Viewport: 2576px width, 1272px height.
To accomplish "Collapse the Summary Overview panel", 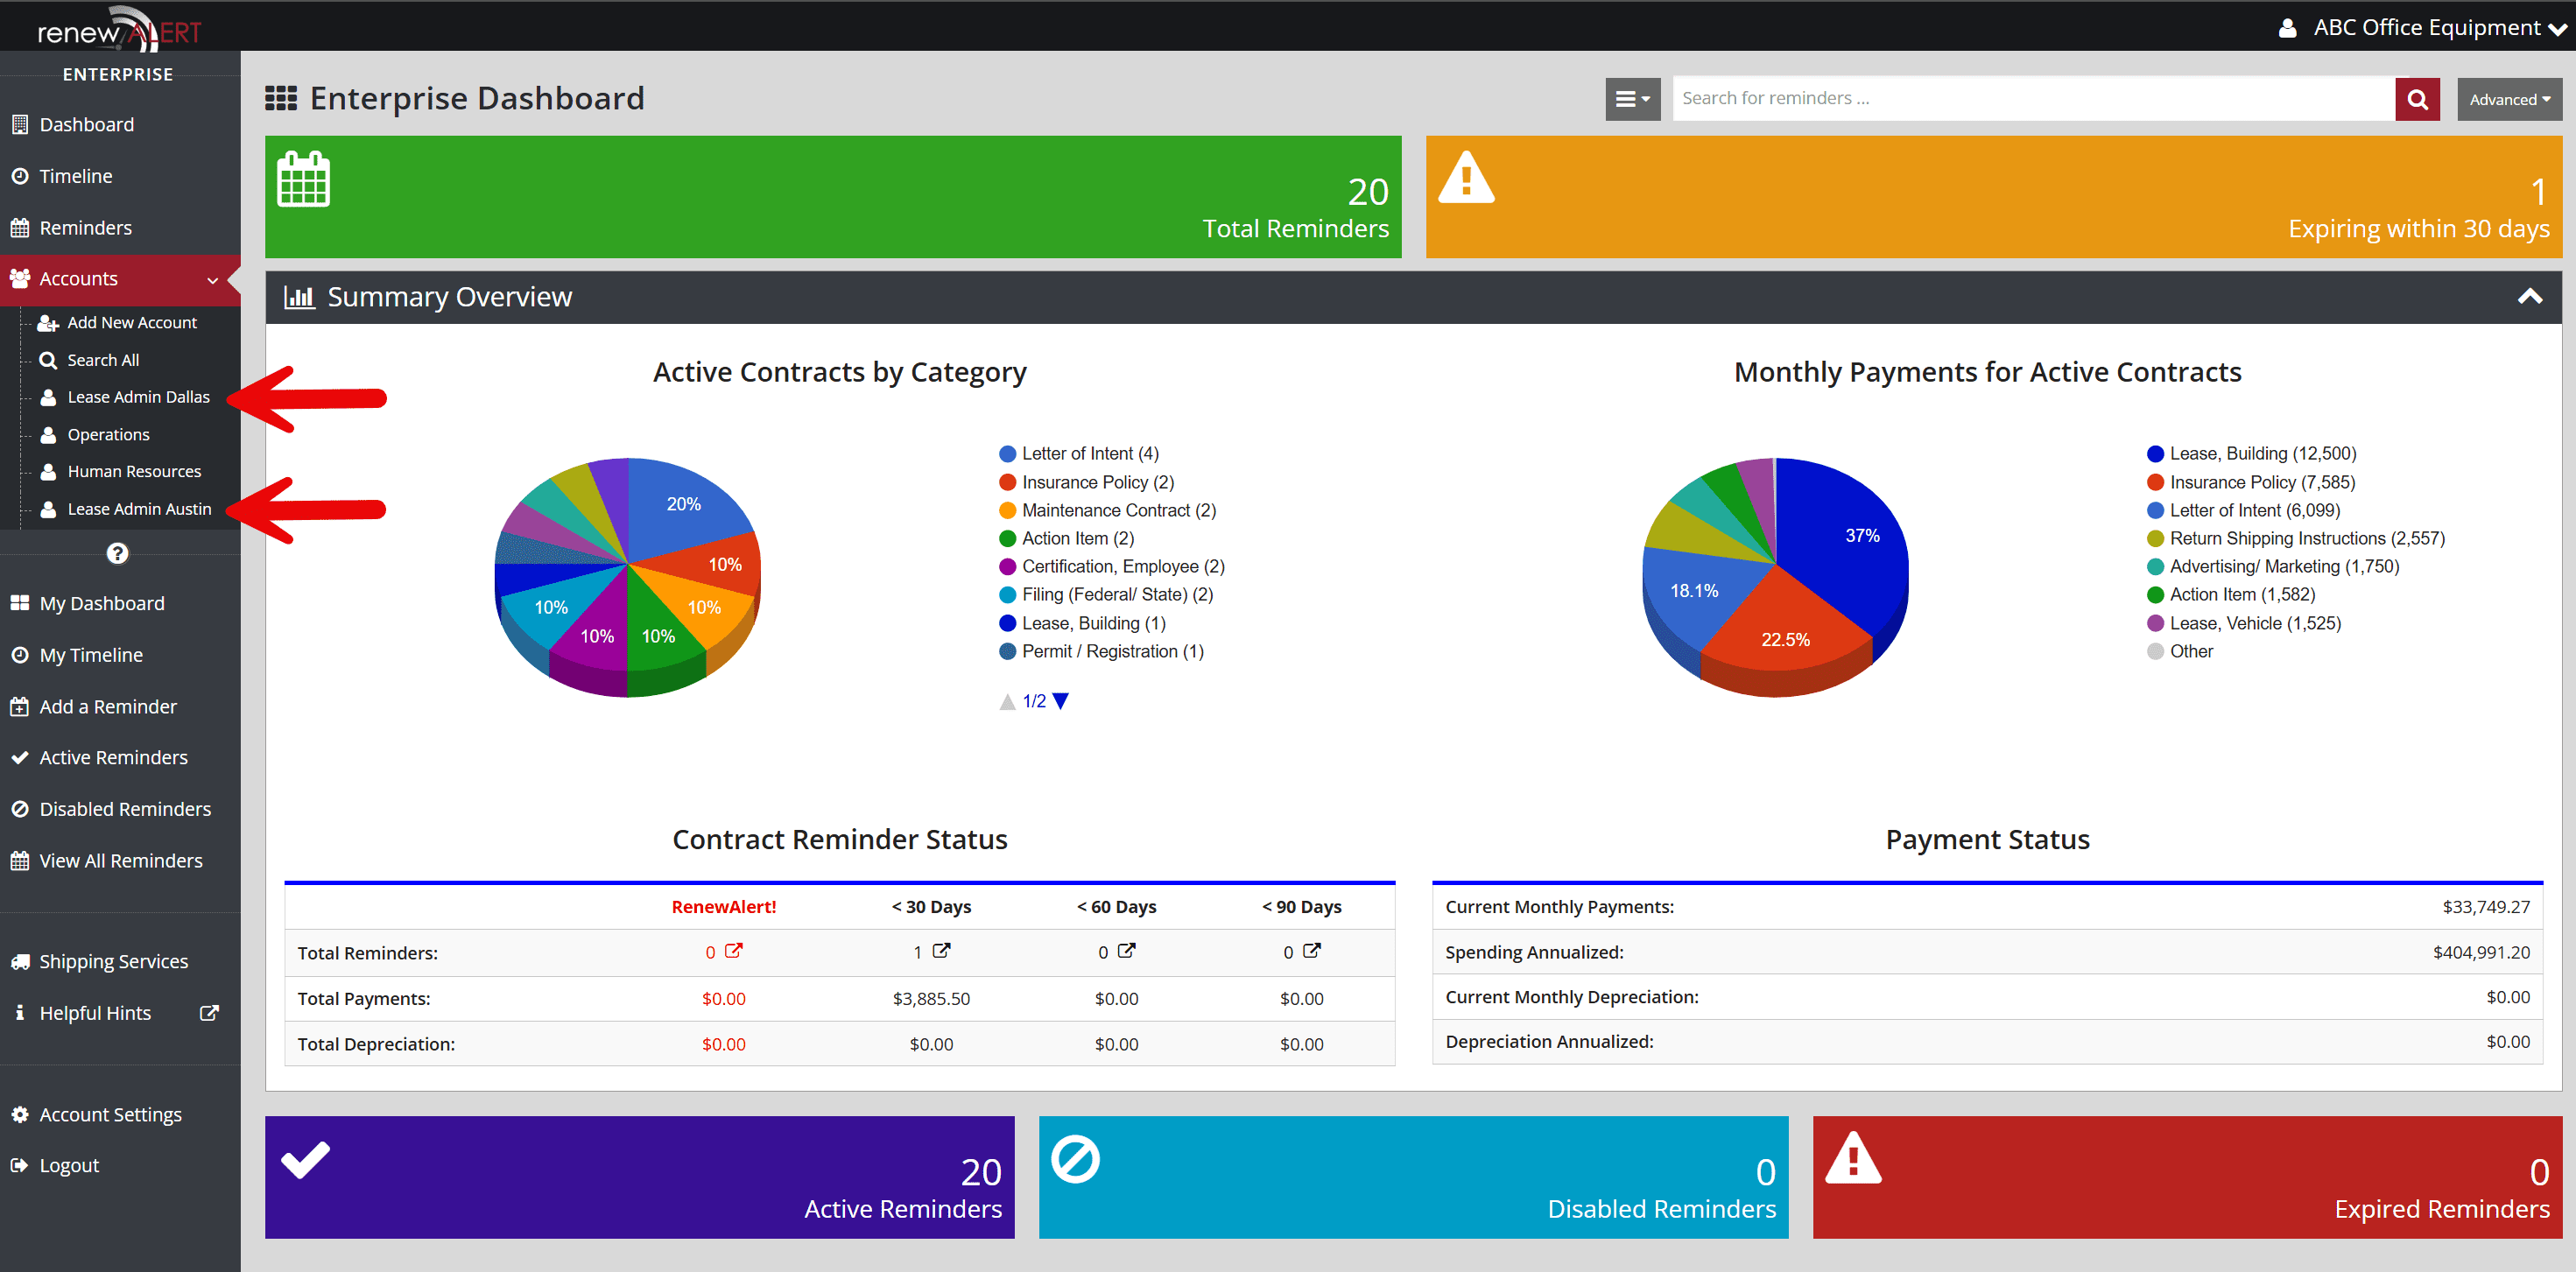I will click(2530, 296).
